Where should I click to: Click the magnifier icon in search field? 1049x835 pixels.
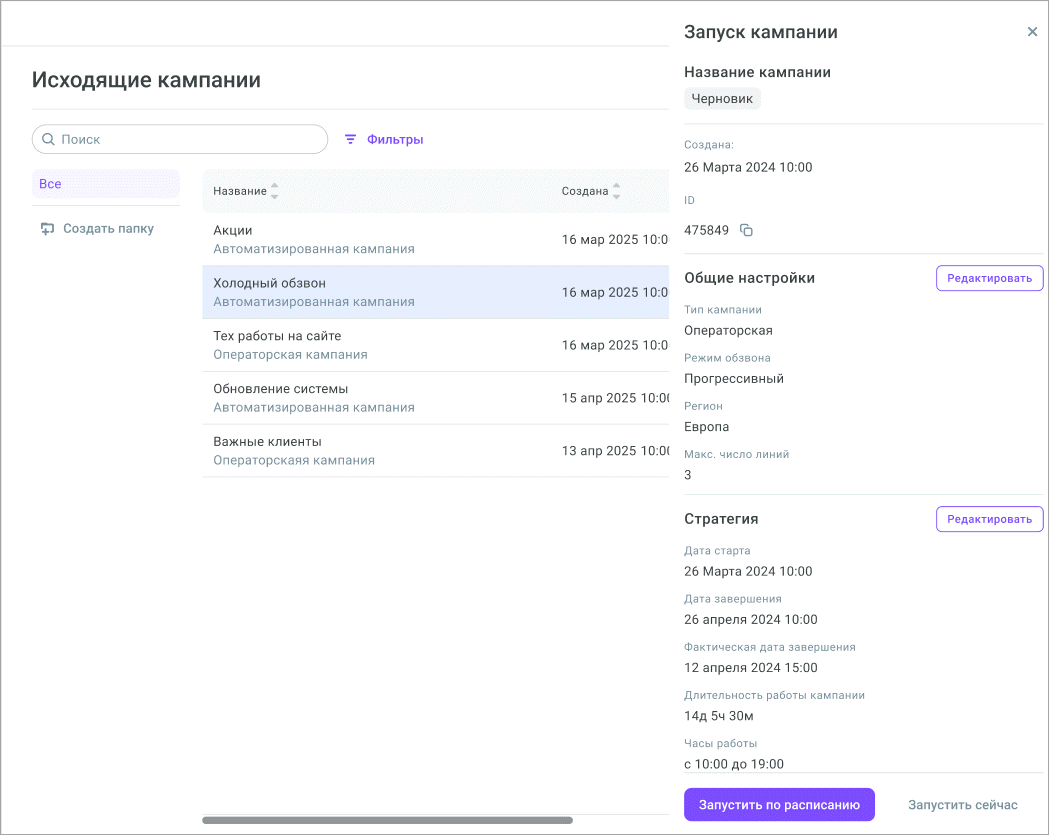[x=48, y=140]
